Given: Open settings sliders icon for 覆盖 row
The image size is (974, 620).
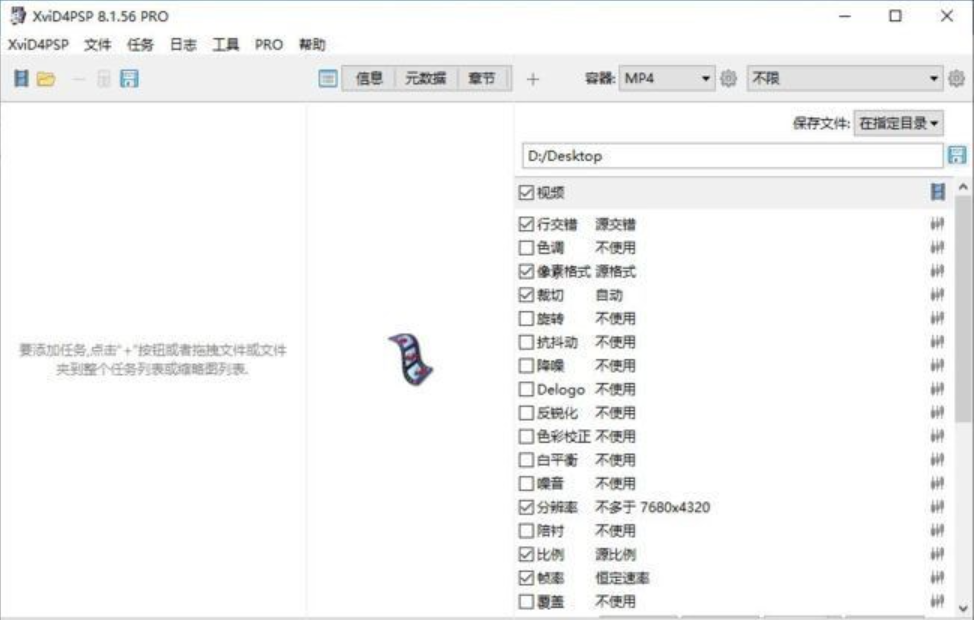Looking at the screenshot, I should (x=937, y=601).
